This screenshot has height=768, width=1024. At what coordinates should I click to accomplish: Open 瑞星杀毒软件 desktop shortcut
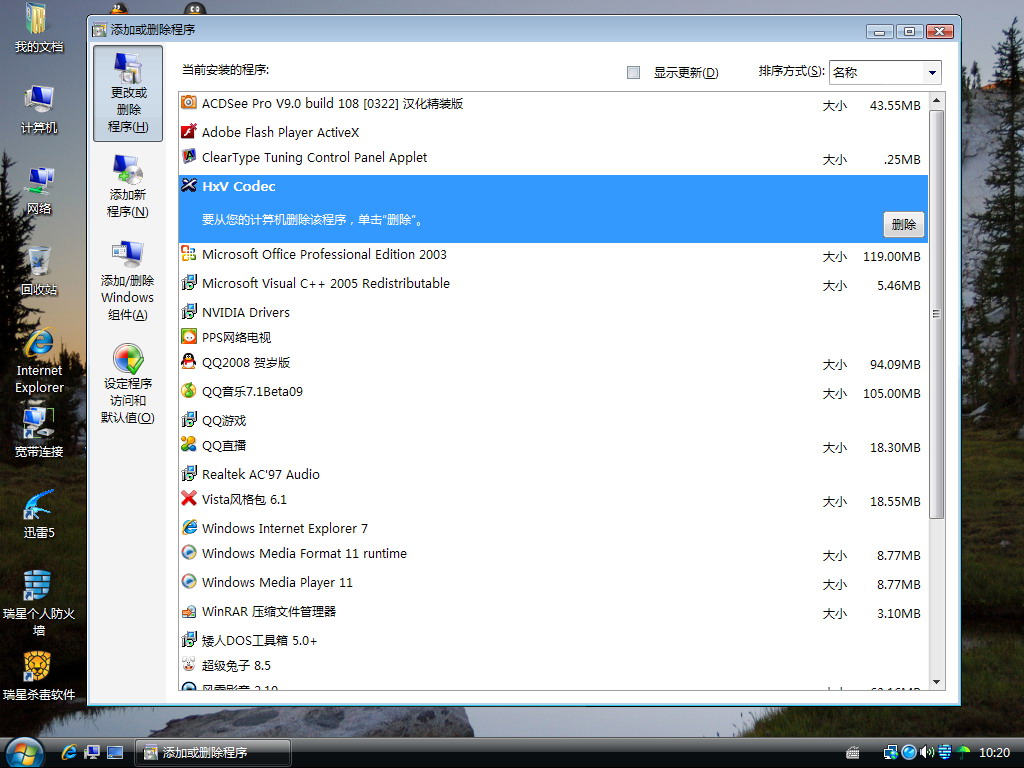(39, 677)
